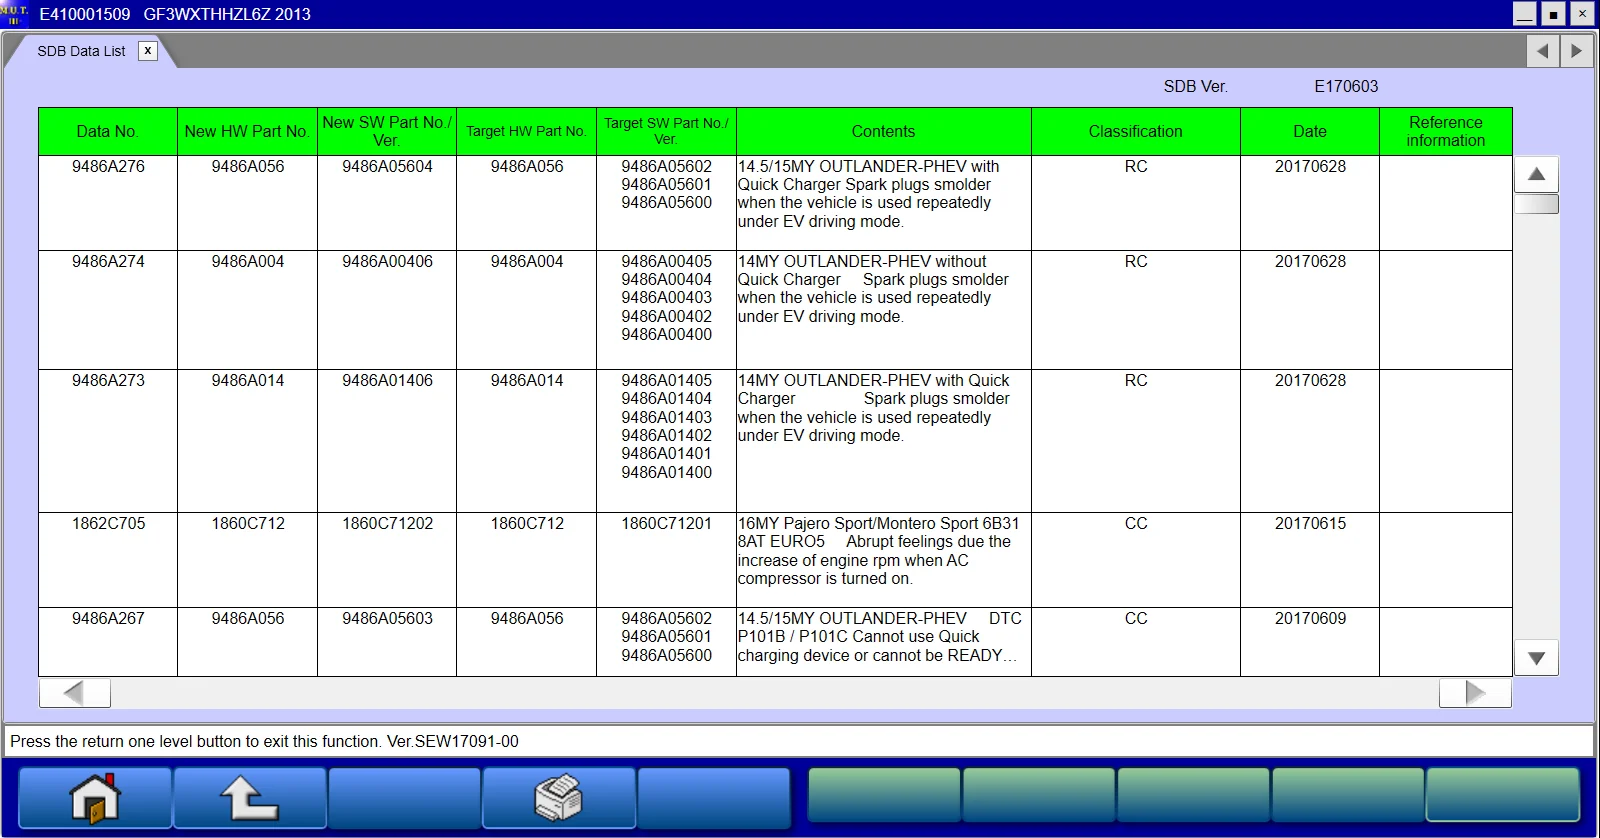Click the Date column header
Screen dimensions: 1600x838
1309,132
